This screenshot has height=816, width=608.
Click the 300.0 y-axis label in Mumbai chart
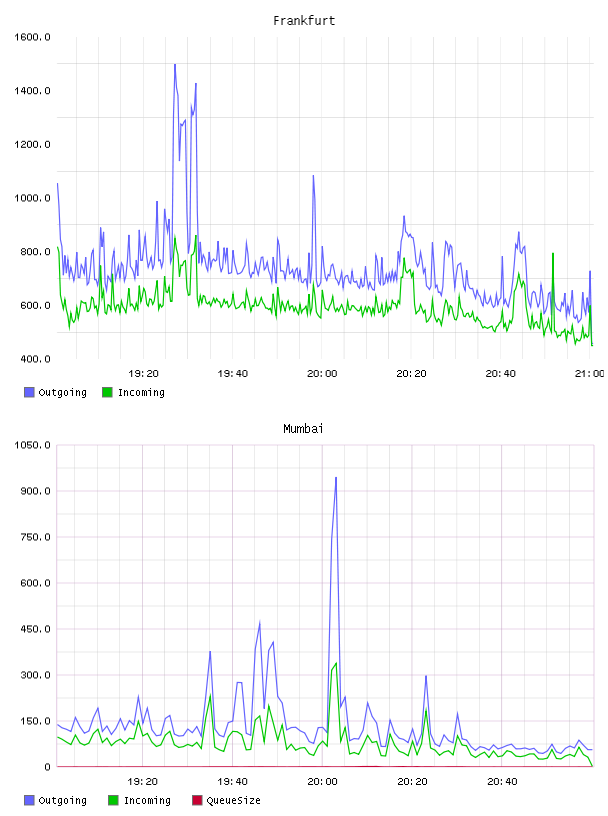click(x=35, y=675)
